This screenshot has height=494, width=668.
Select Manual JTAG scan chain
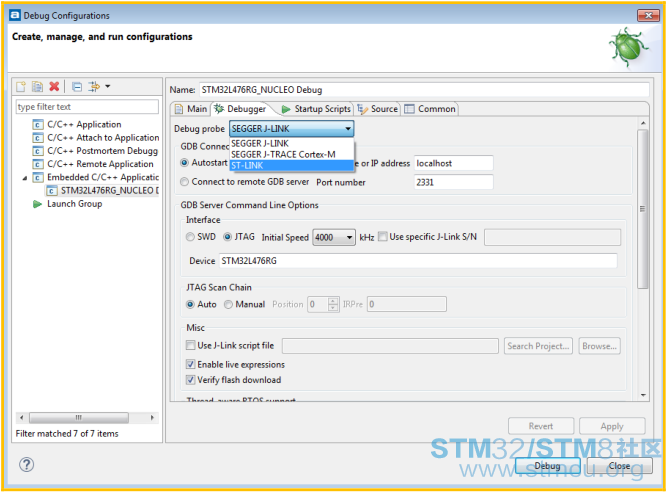point(228,304)
